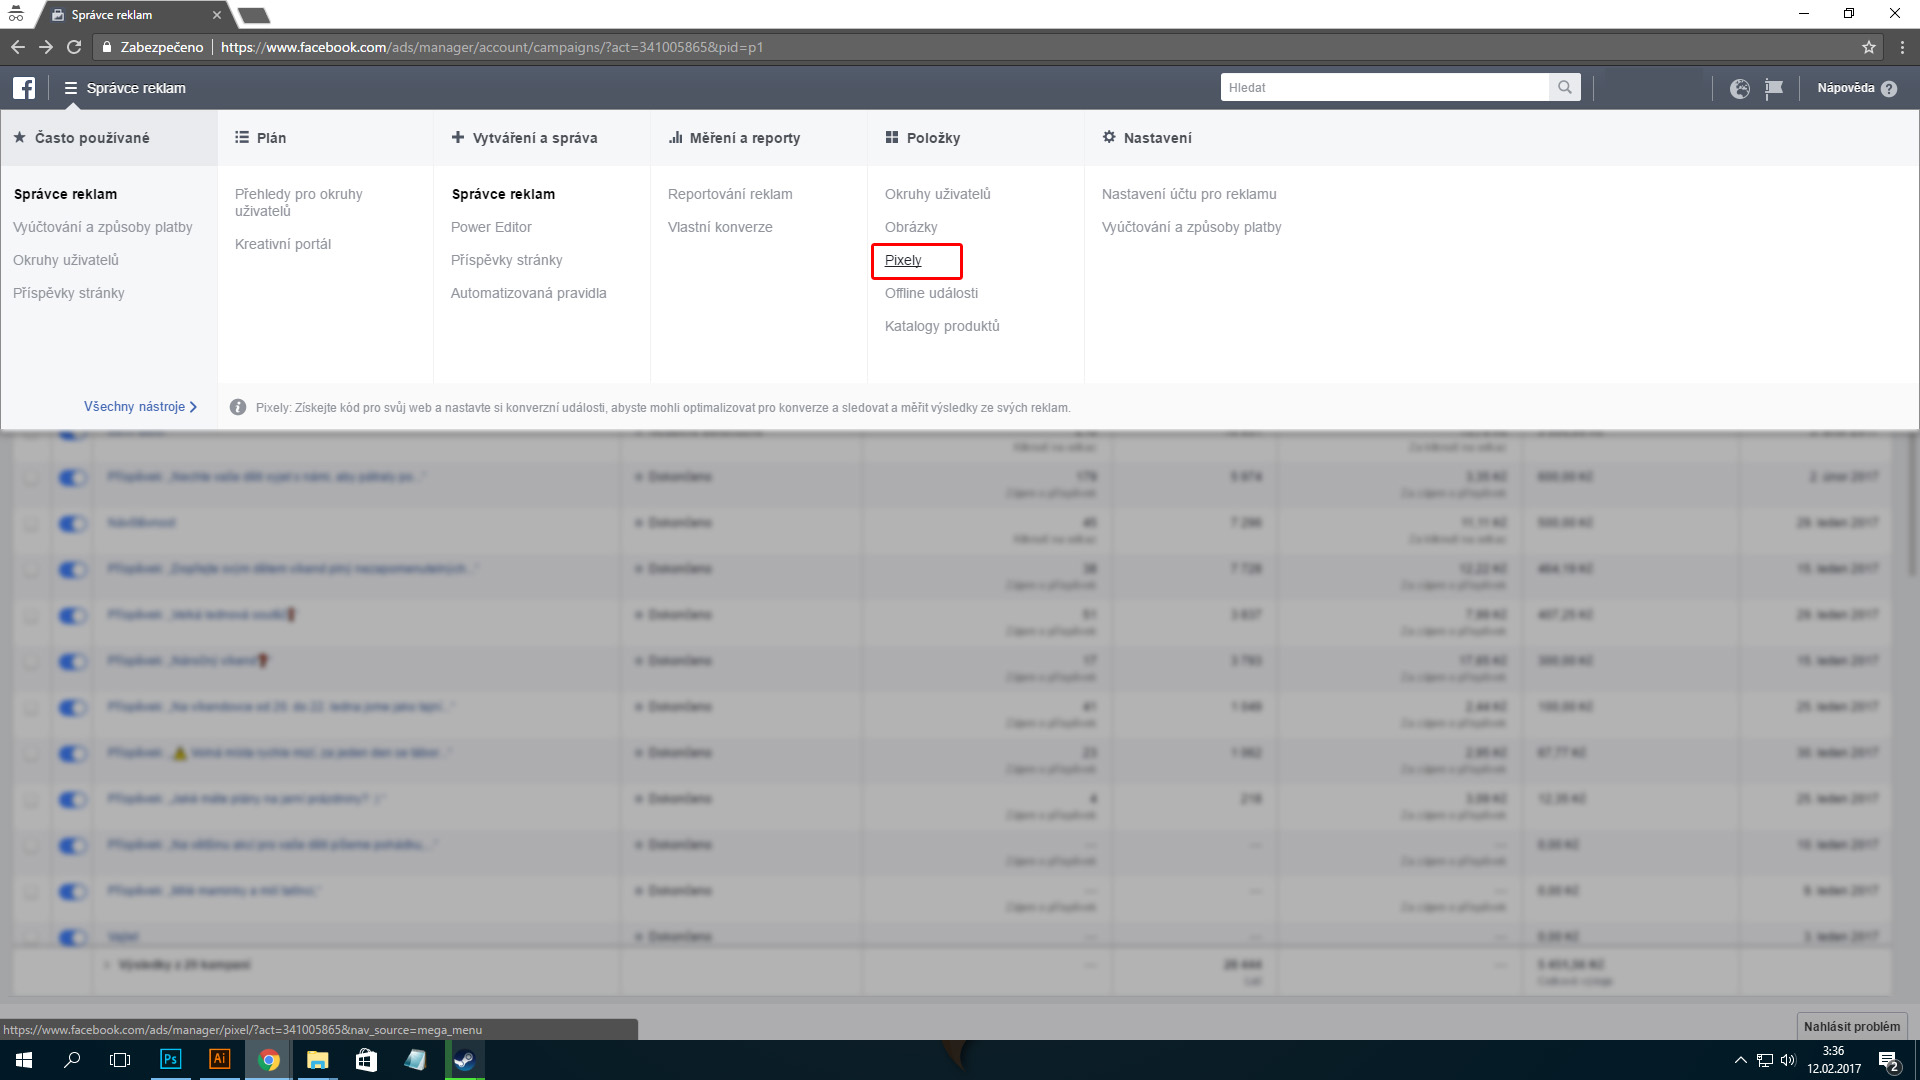This screenshot has height=1080, width=1920.
Task: Open the Windows Start menu
Action: click(x=24, y=1060)
